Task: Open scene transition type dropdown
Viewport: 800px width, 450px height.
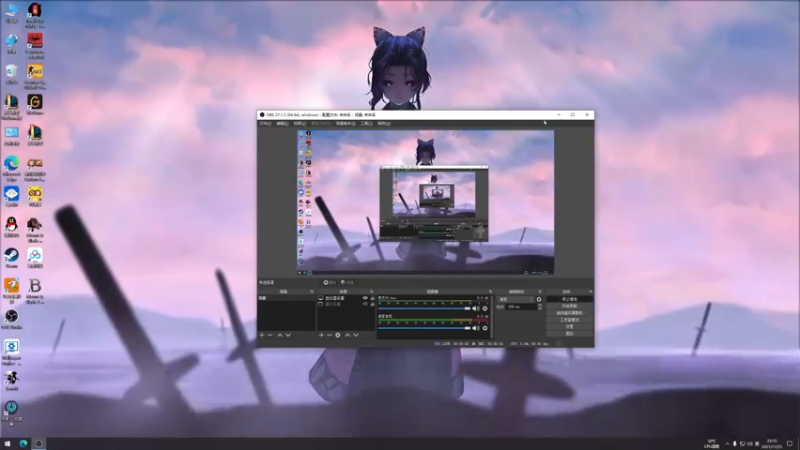Action: 516,299
